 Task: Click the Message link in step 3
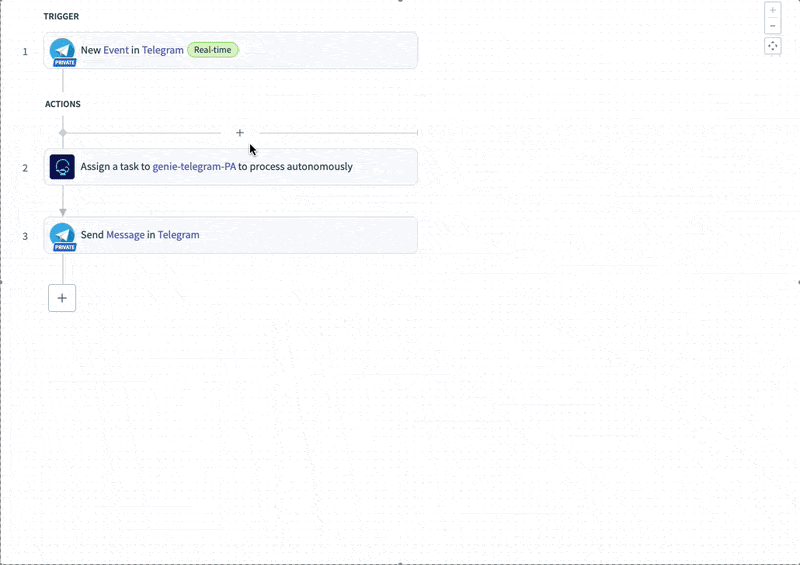126,235
